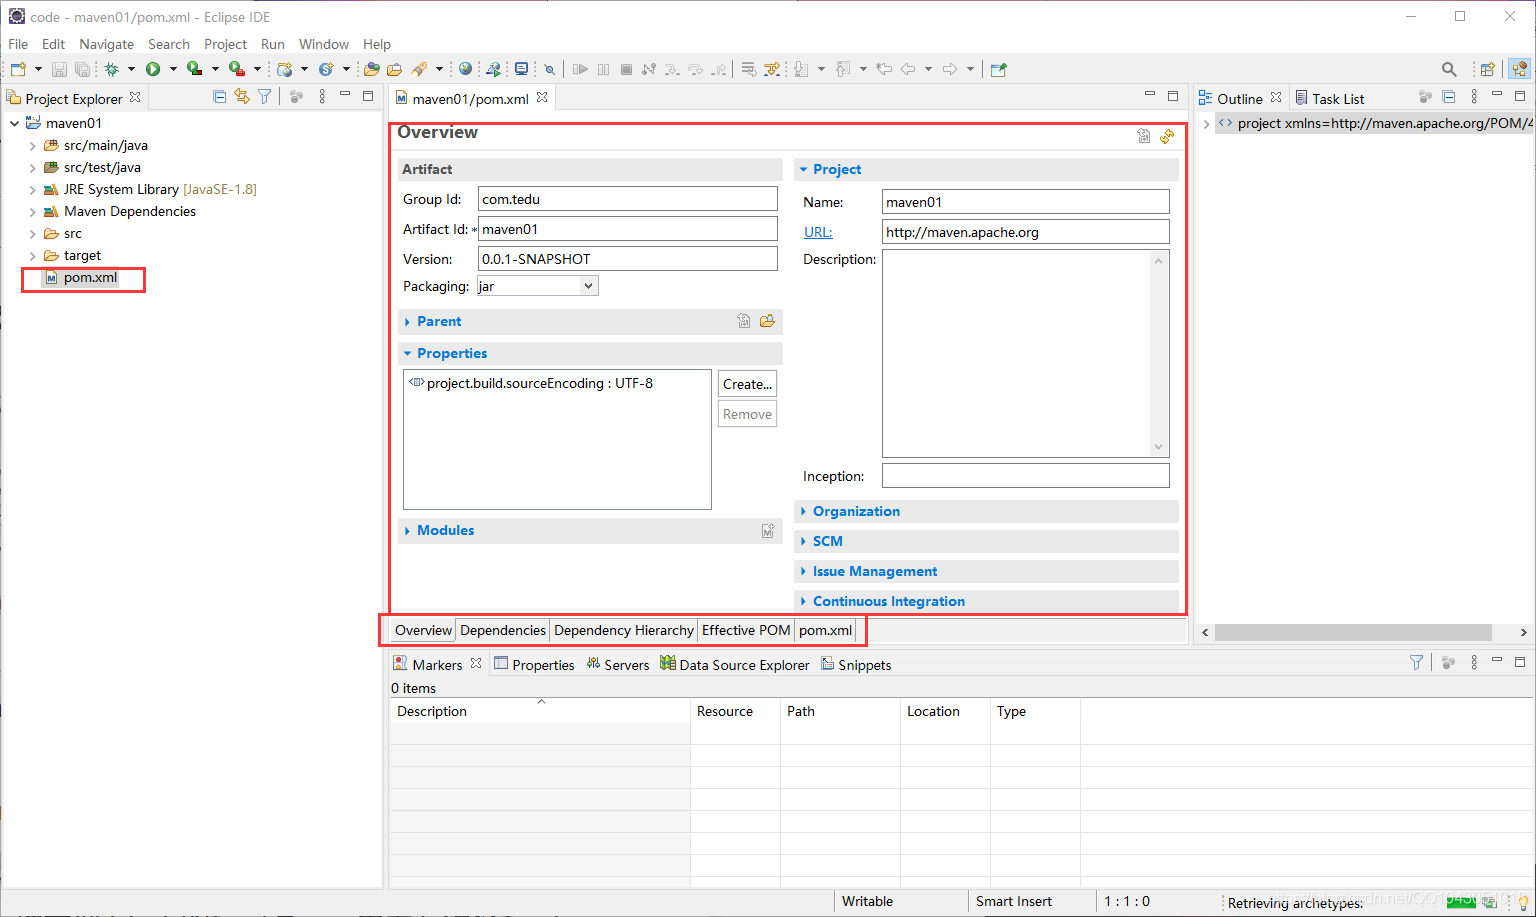Screen dimensions: 1536x917
Task: Click the Open Task folder icon
Action: (395, 69)
